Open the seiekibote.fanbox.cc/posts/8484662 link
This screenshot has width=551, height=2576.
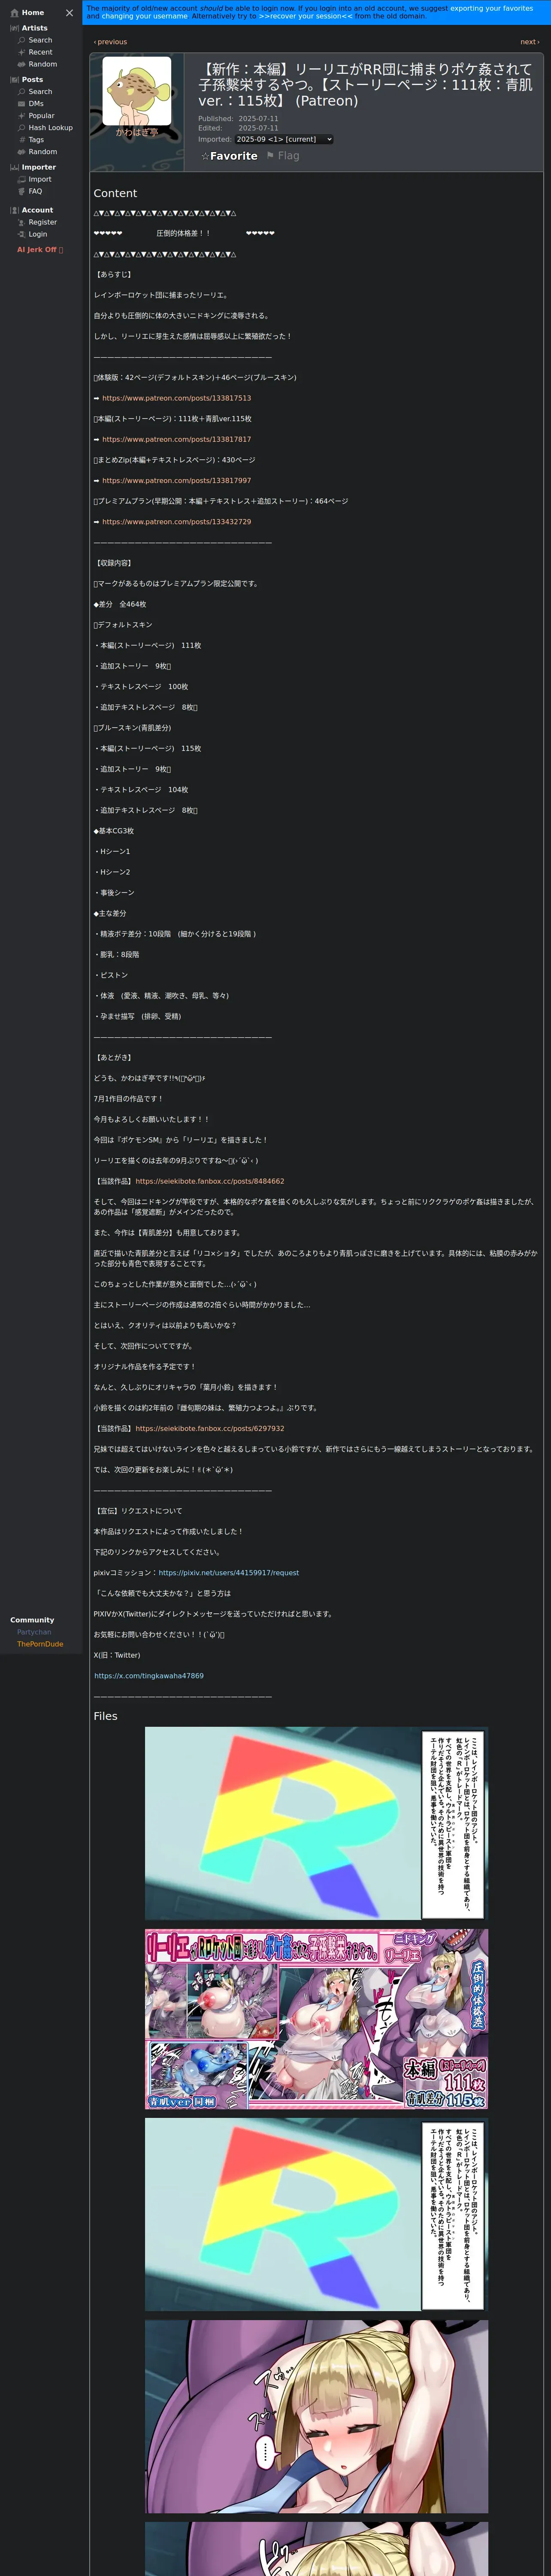[210, 1181]
